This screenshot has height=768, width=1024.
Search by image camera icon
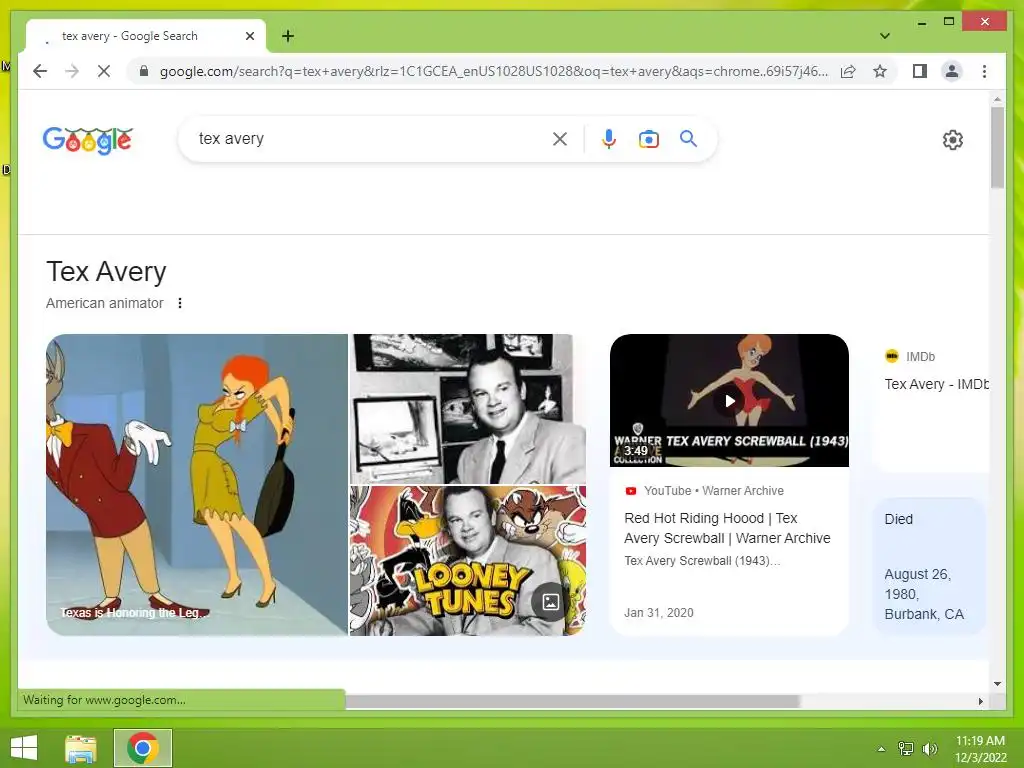click(648, 138)
